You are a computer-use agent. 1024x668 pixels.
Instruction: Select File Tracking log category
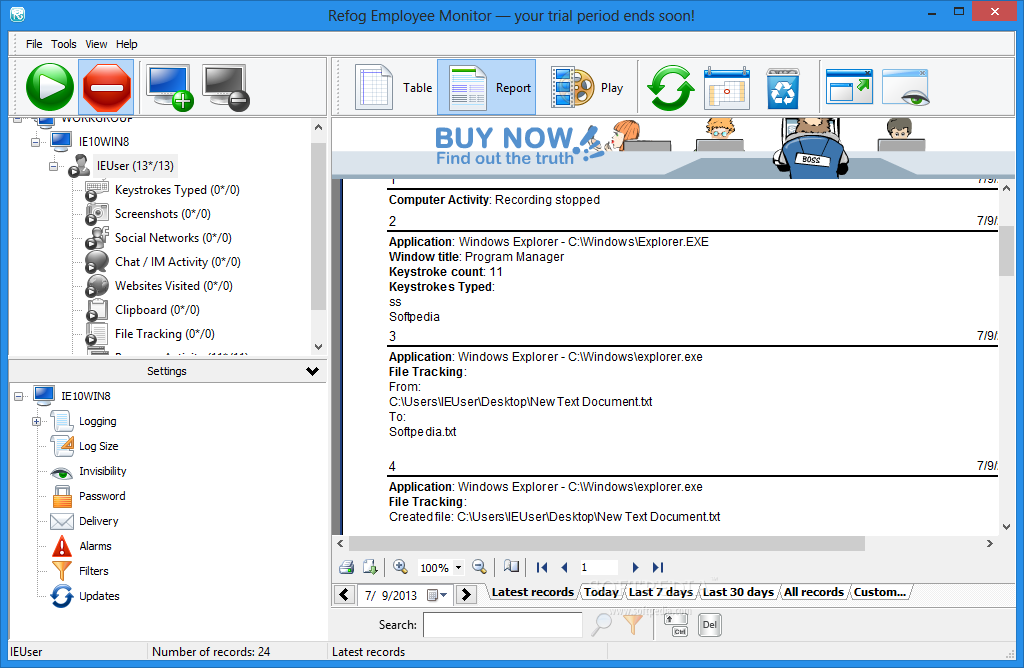pos(165,334)
